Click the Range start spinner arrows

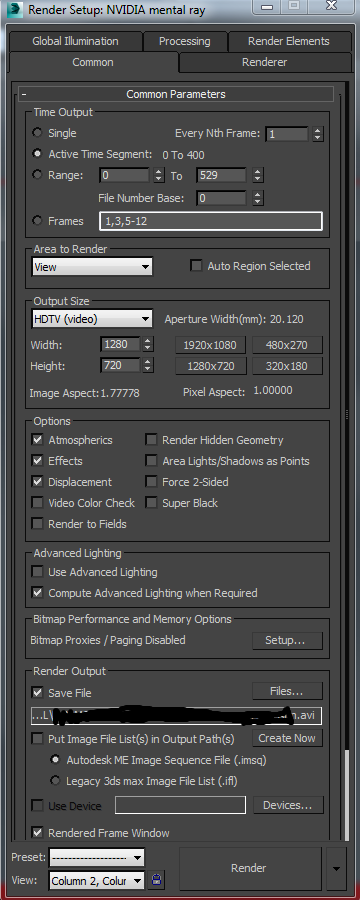pos(159,175)
